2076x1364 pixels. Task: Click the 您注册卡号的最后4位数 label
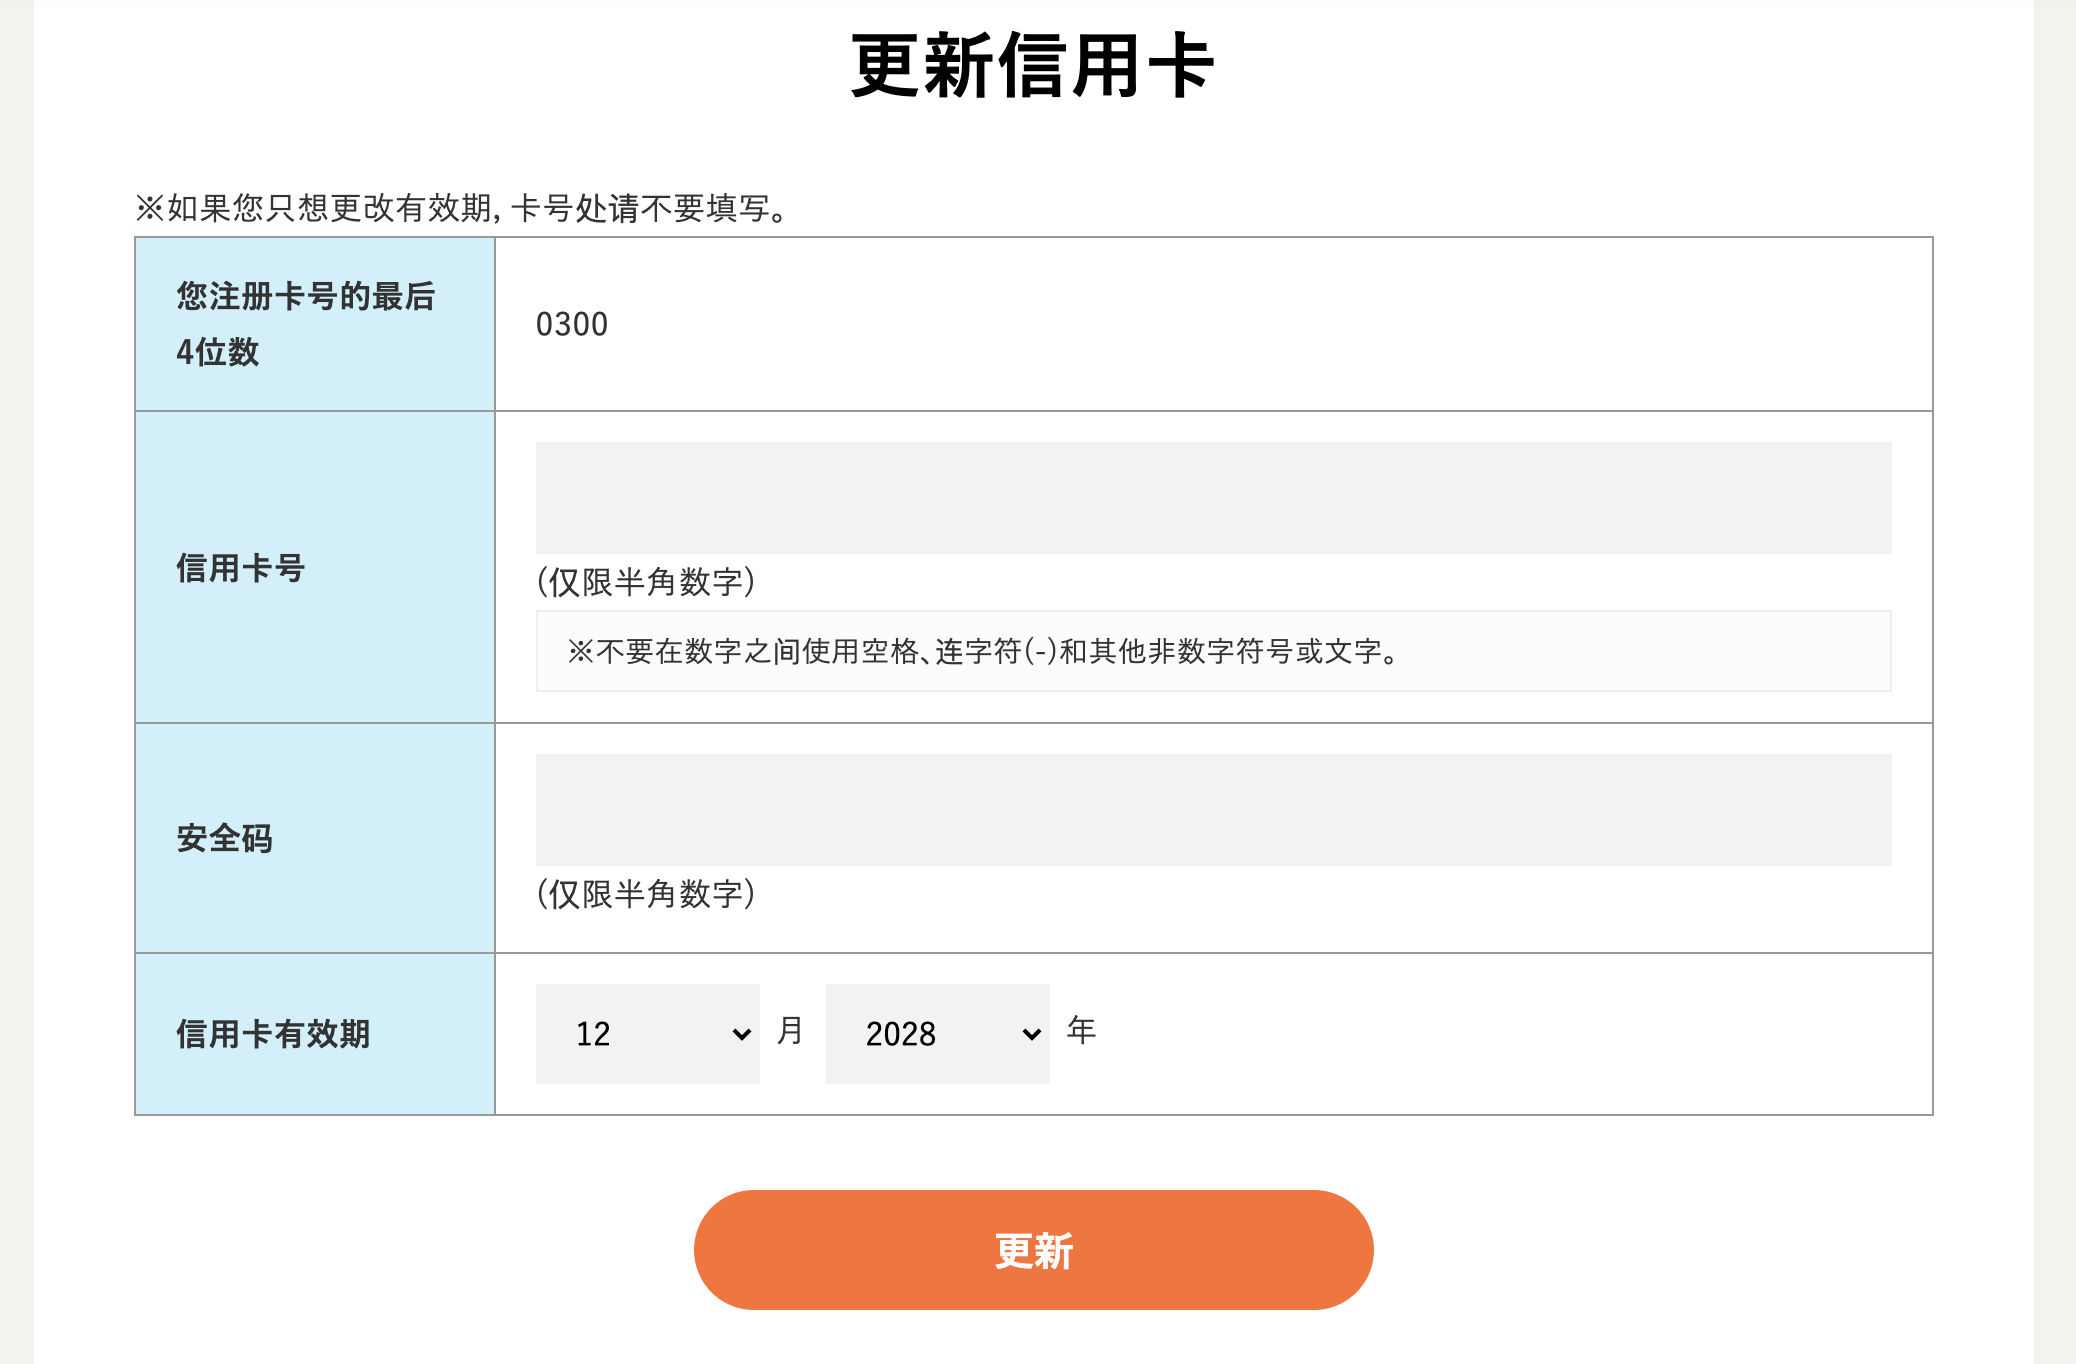click(x=306, y=324)
